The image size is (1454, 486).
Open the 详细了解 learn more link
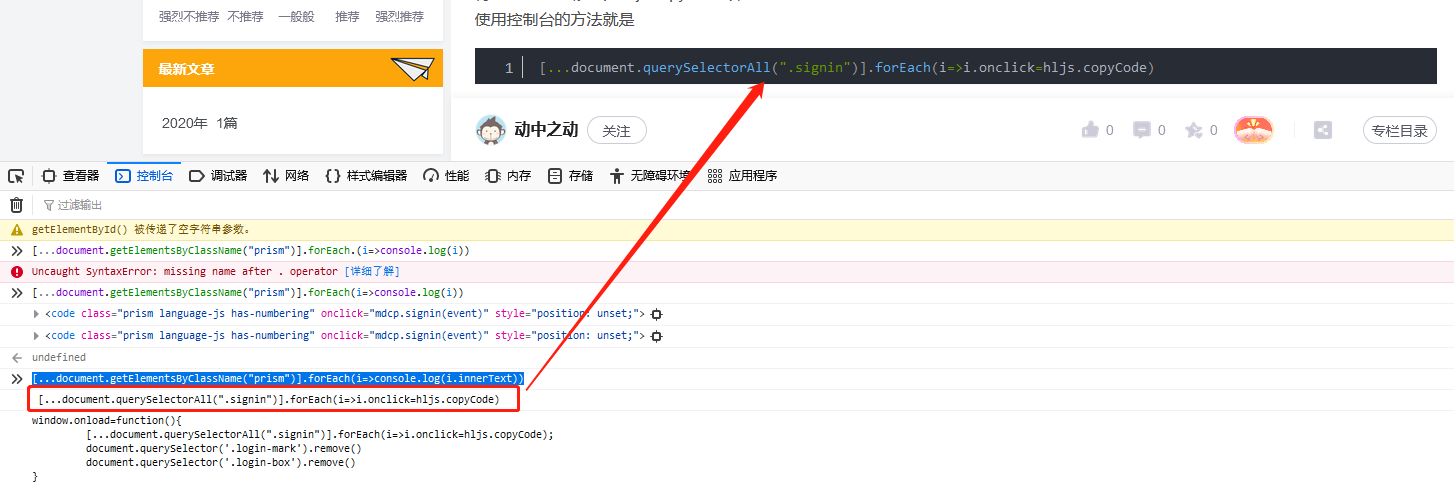tap(372, 272)
